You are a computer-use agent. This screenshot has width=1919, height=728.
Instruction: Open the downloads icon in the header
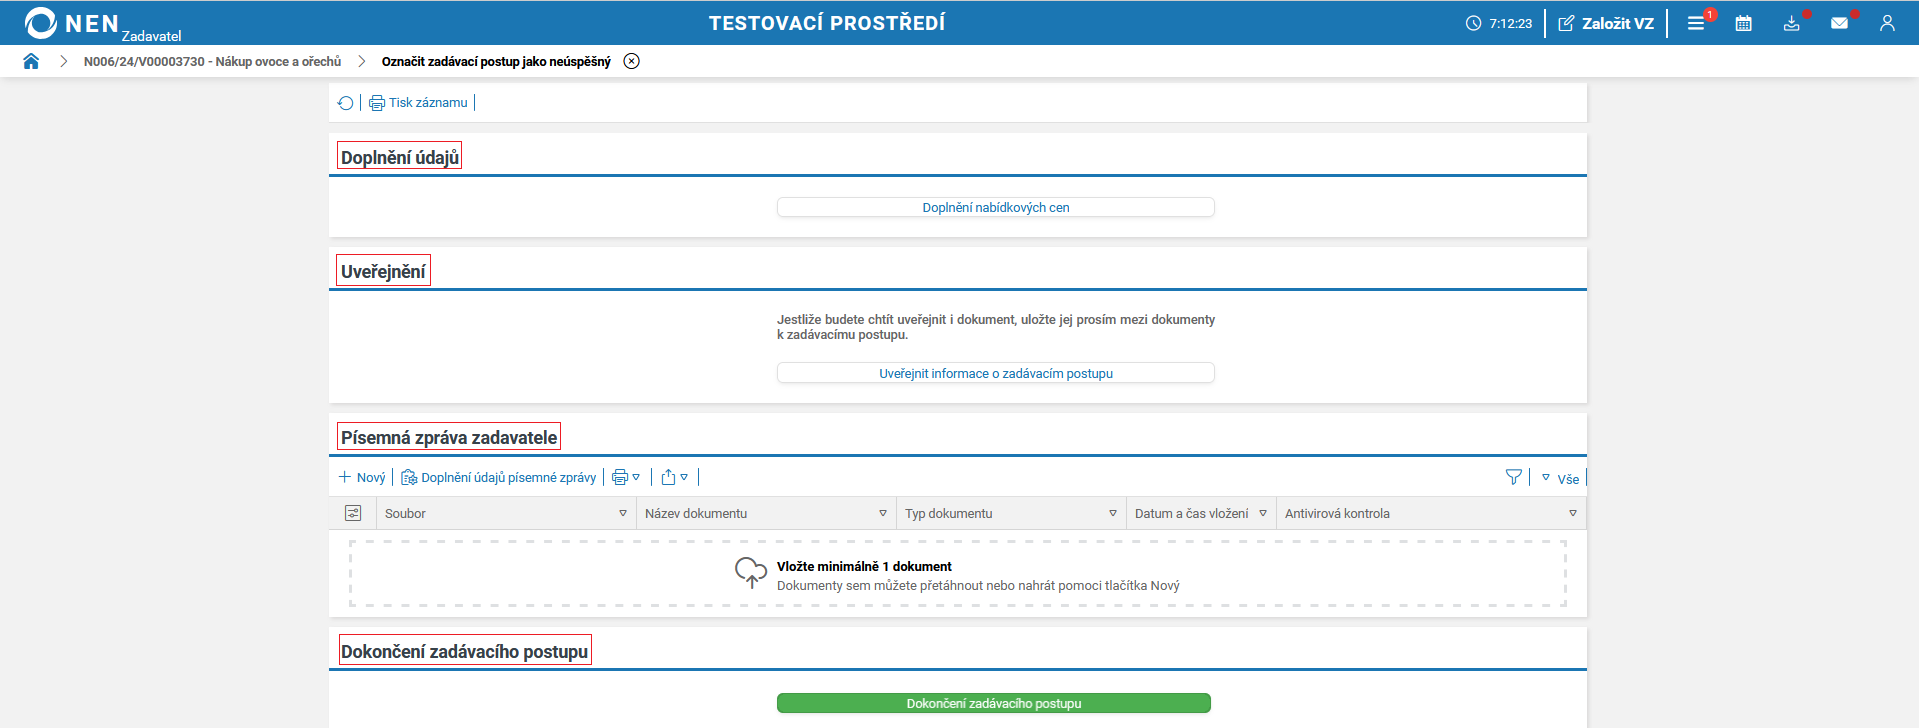pyautogui.click(x=1791, y=23)
